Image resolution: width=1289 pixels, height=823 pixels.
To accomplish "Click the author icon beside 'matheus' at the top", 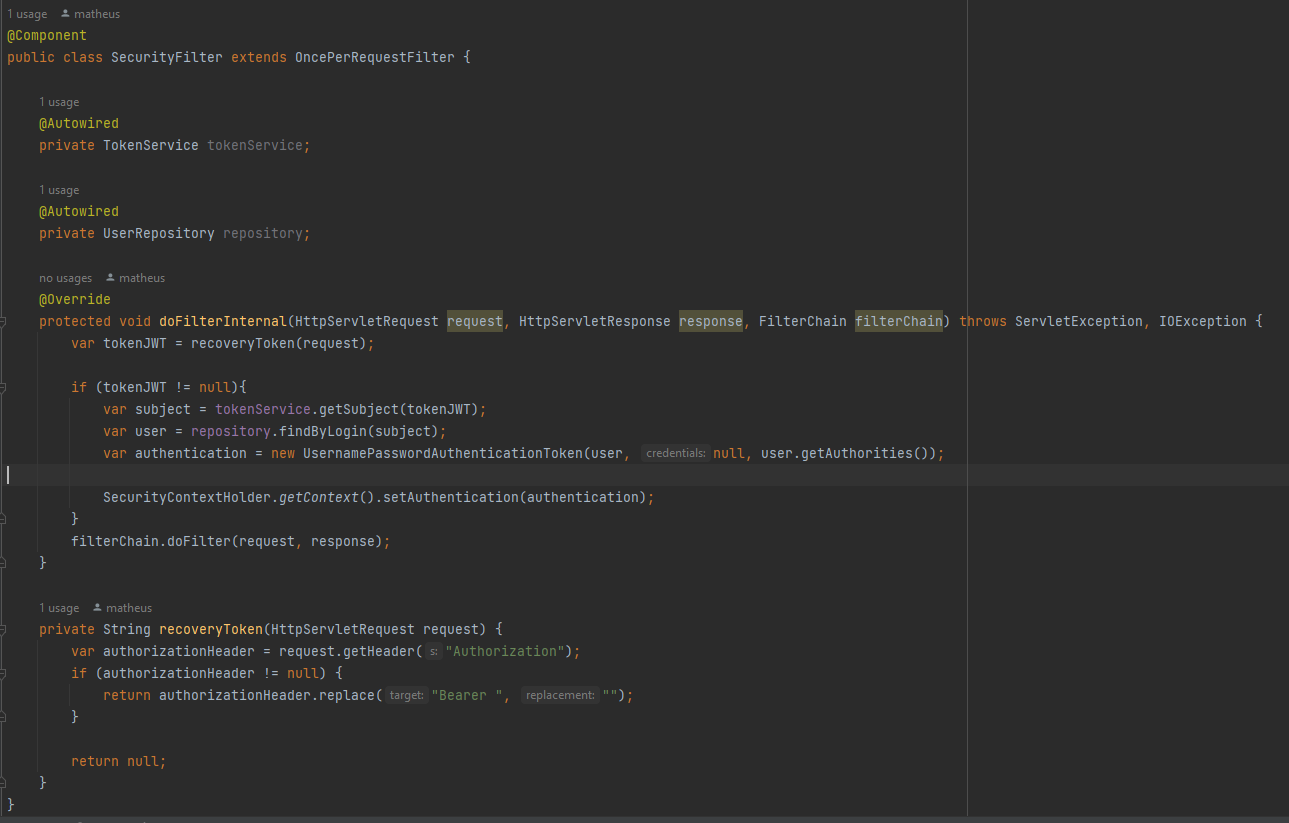I will point(66,14).
